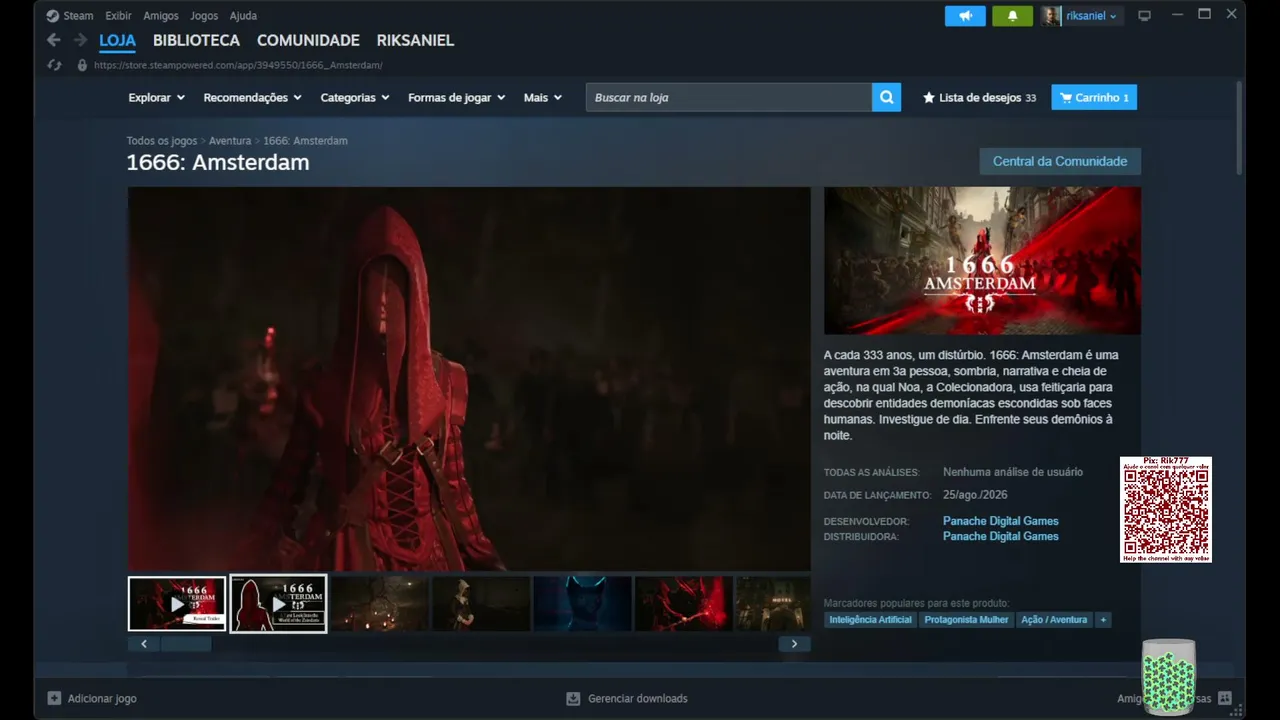Viewport: 1280px width, 720px height.
Task: Select the Ação / Aventura tag
Action: pyautogui.click(x=1054, y=620)
